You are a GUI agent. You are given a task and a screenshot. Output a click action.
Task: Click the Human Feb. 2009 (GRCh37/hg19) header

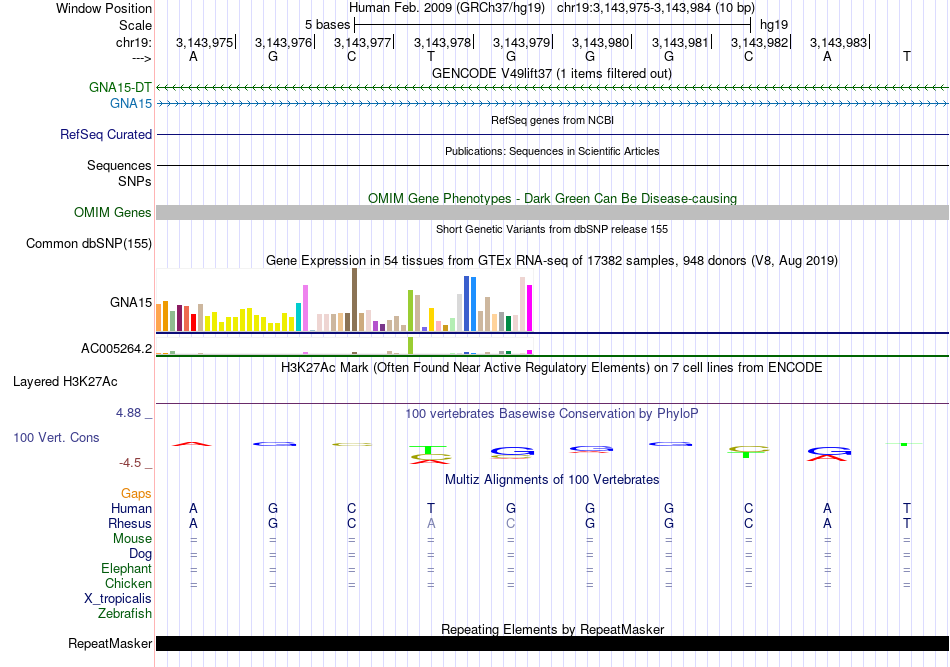click(x=447, y=8)
